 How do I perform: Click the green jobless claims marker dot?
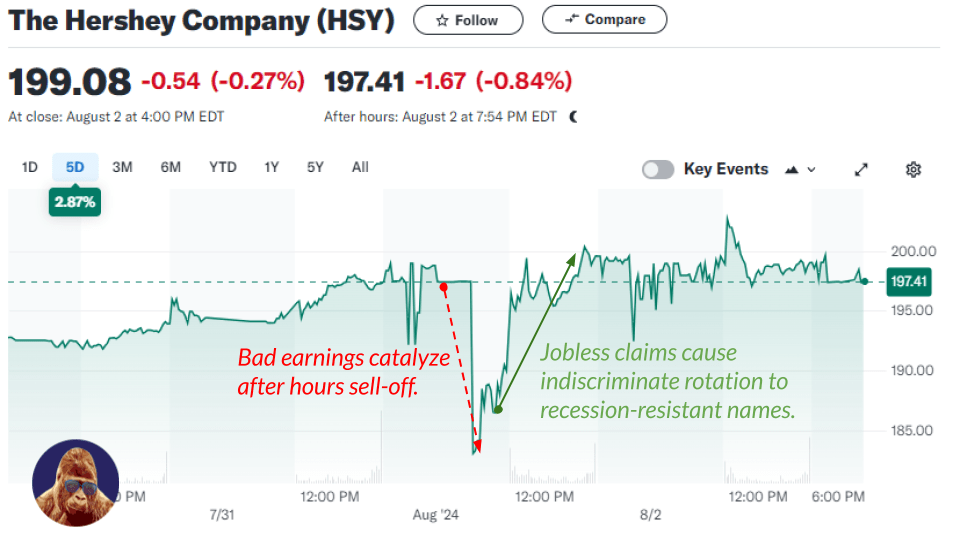[497, 409]
